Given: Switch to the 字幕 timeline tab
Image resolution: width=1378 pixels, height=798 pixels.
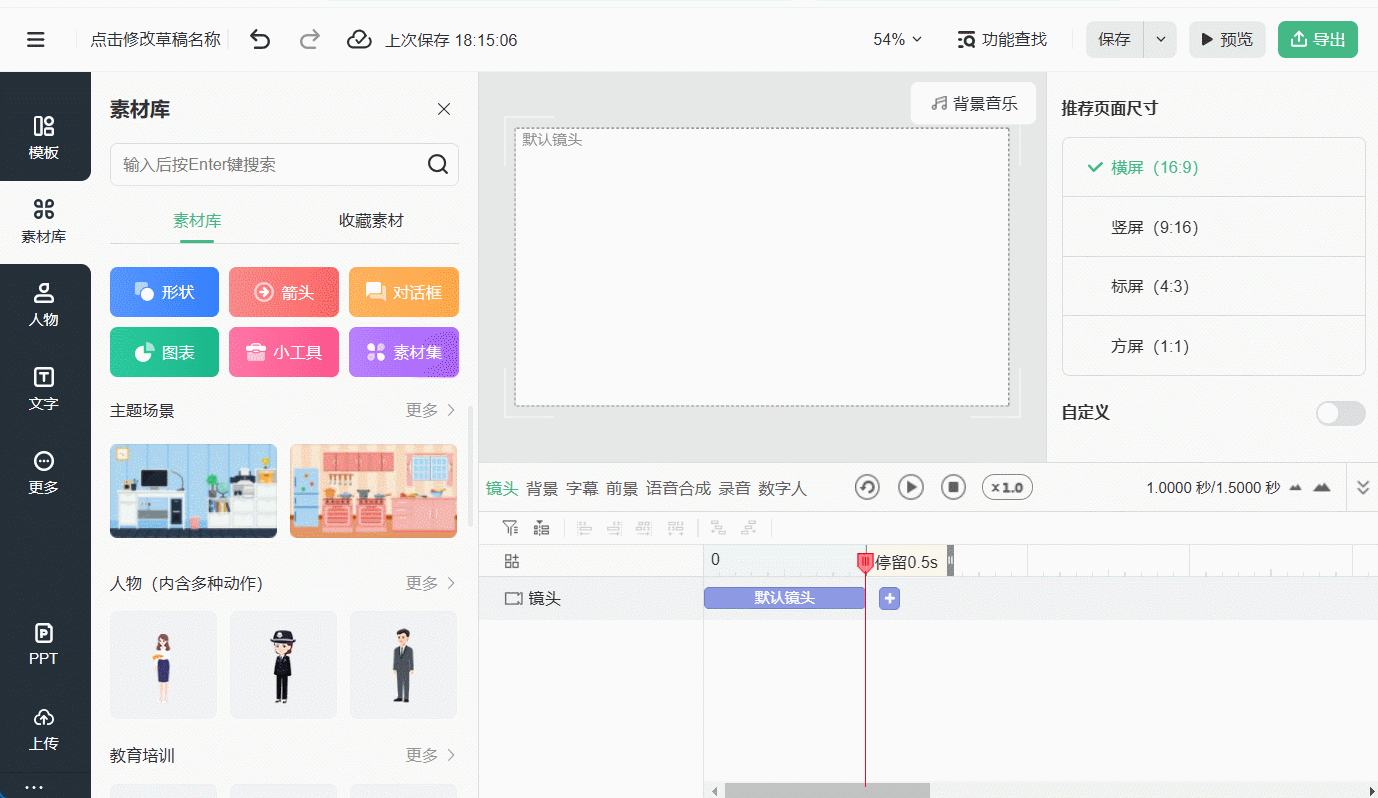Looking at the screenshot, I should (x=582, y=488).
